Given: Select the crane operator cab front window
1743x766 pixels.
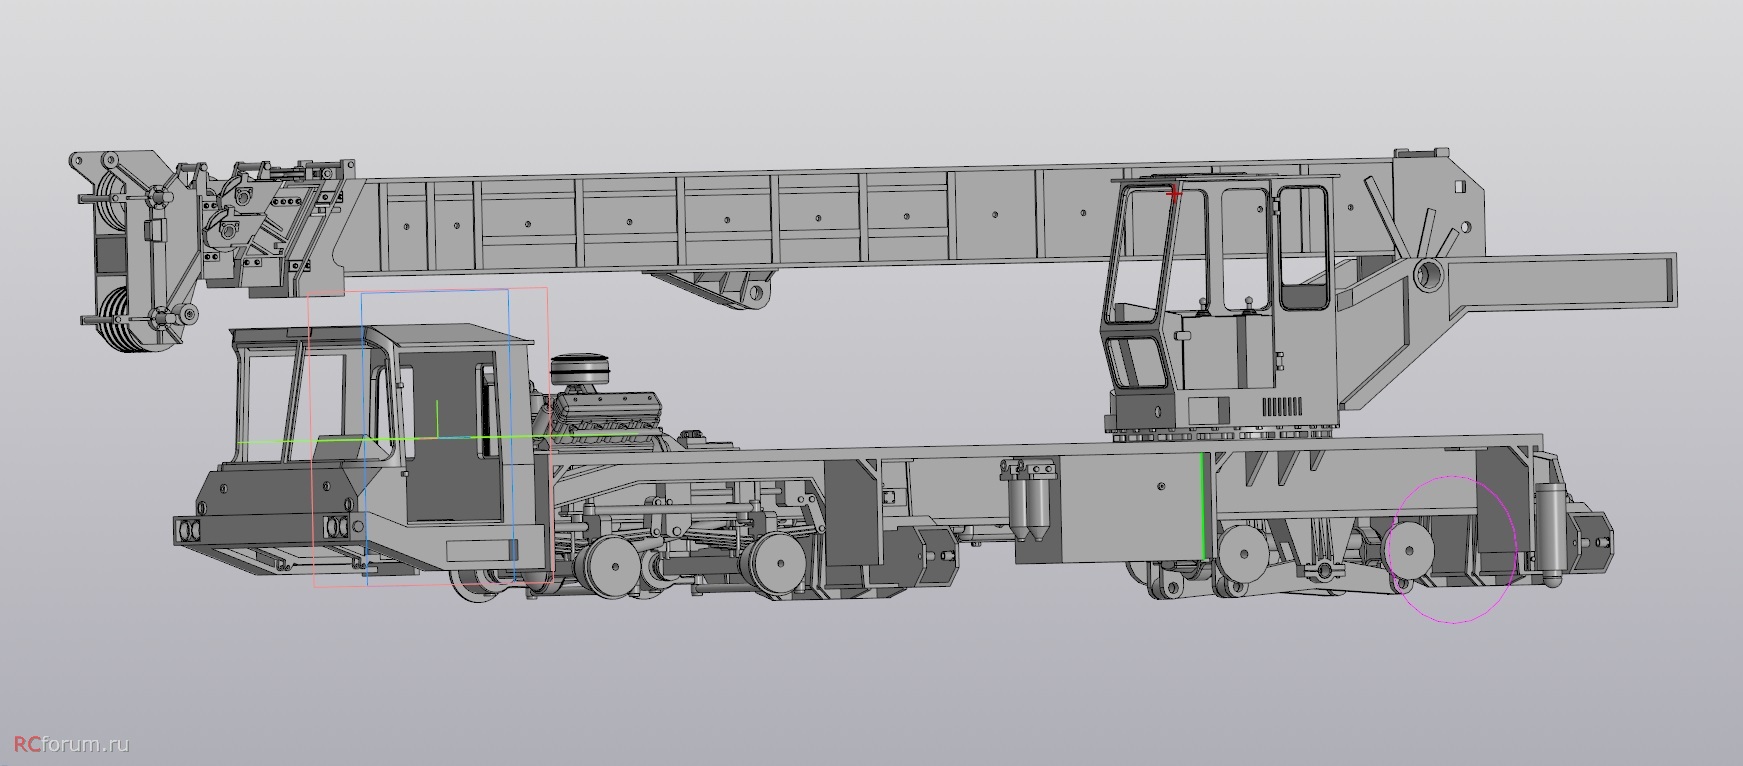Looking at the screenshot, I should pos(1140,255).
